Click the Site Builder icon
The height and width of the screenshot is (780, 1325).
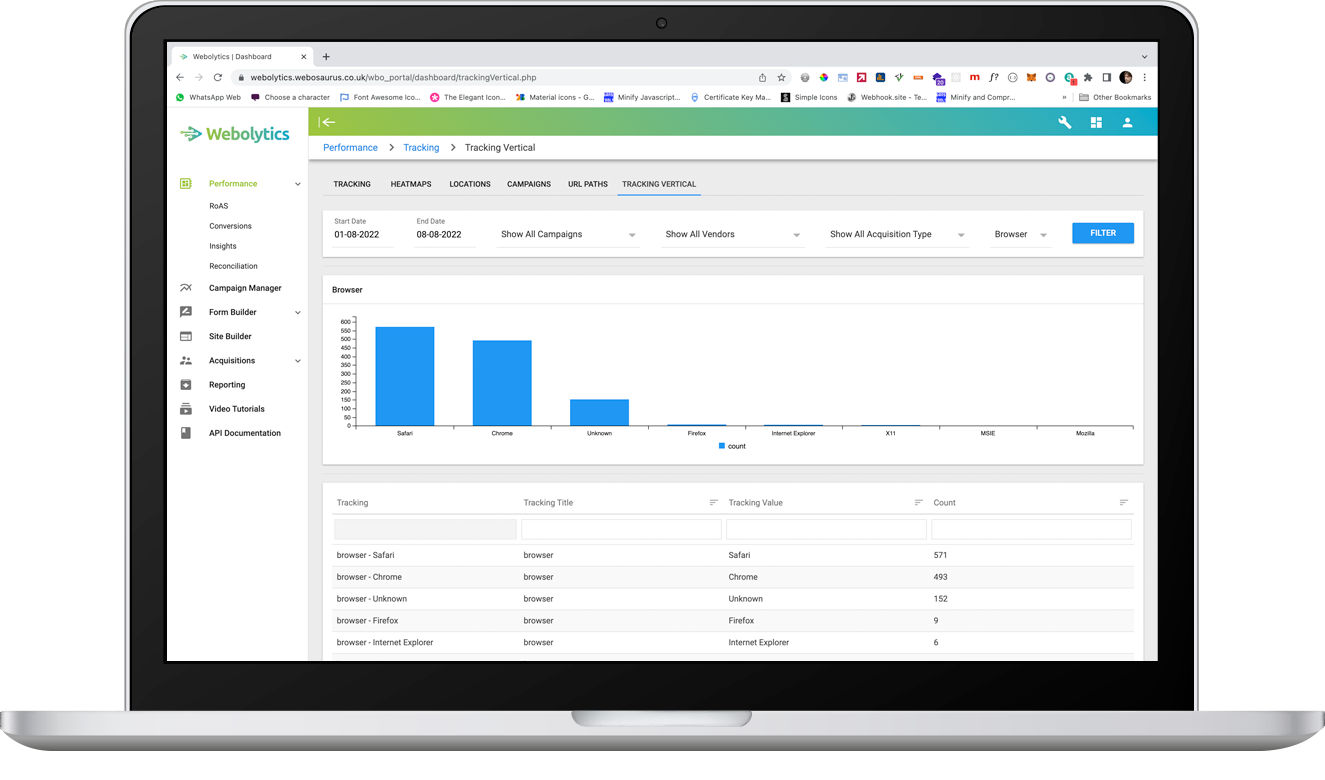tap(185, 336)
